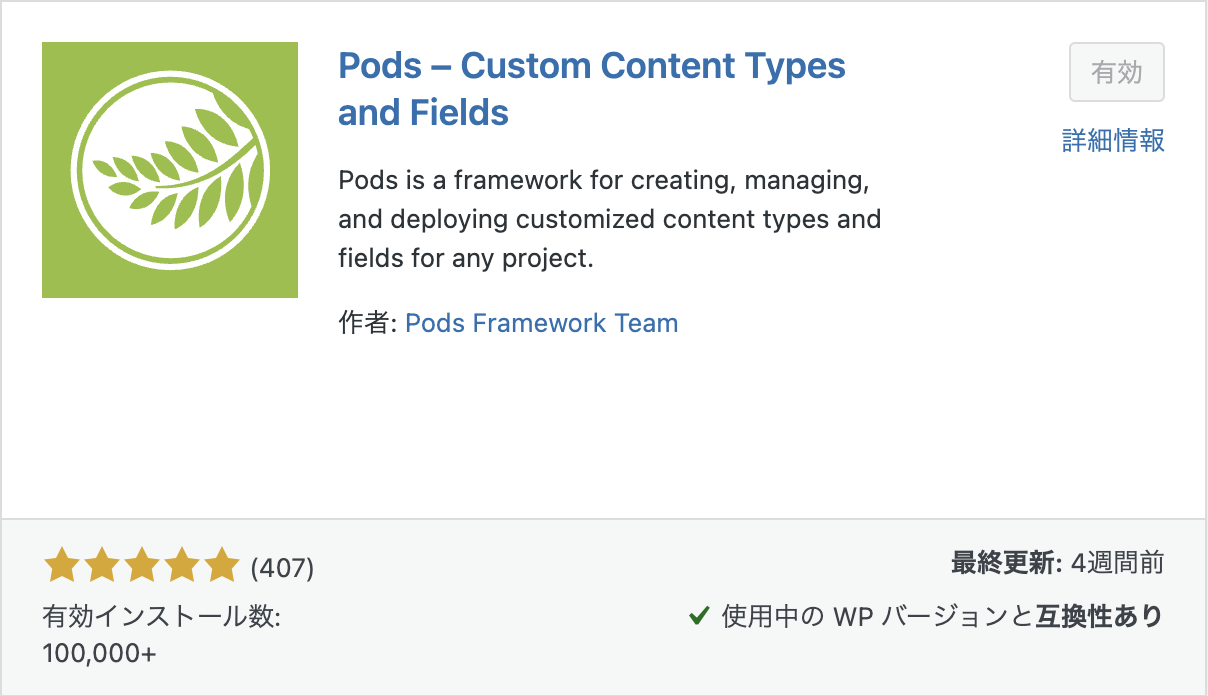Select the first rating star

[60, 565]
